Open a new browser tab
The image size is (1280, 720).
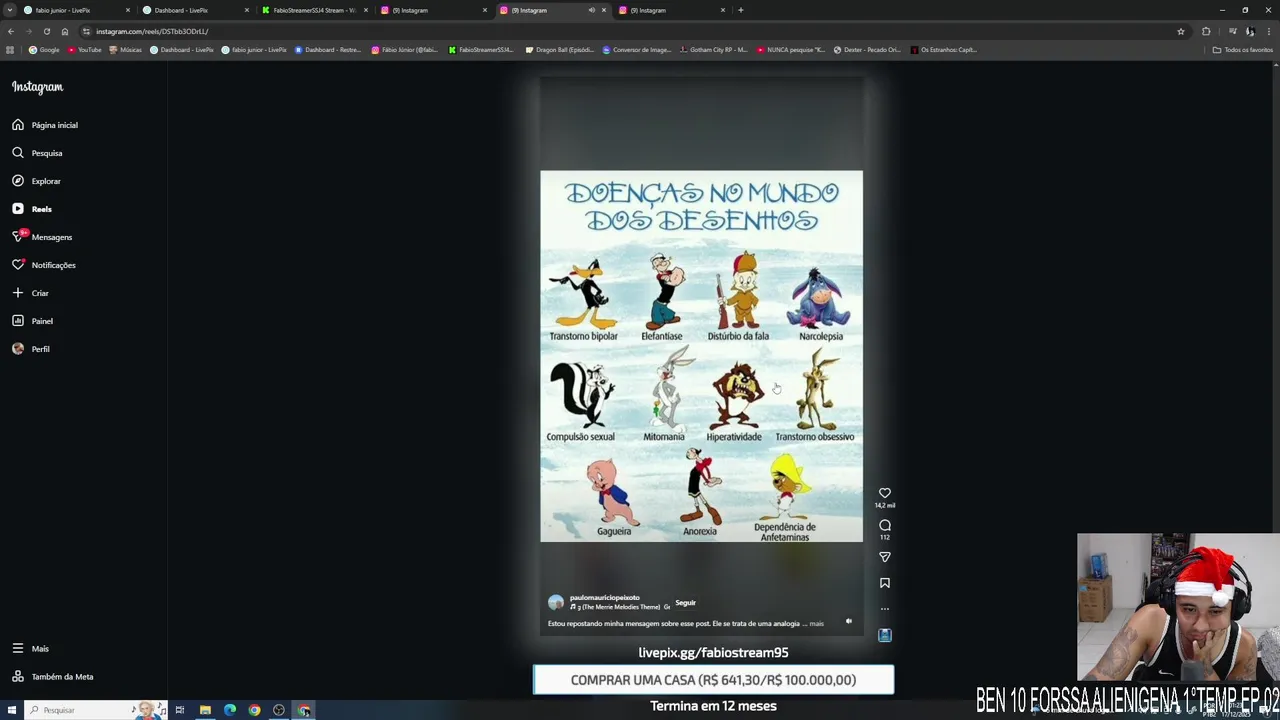point(740,10)
